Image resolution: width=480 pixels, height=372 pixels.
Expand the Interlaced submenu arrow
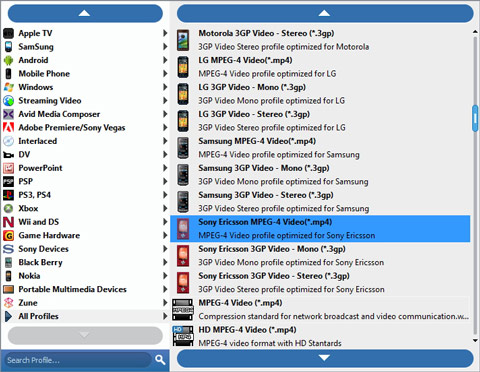pos(165,141)
